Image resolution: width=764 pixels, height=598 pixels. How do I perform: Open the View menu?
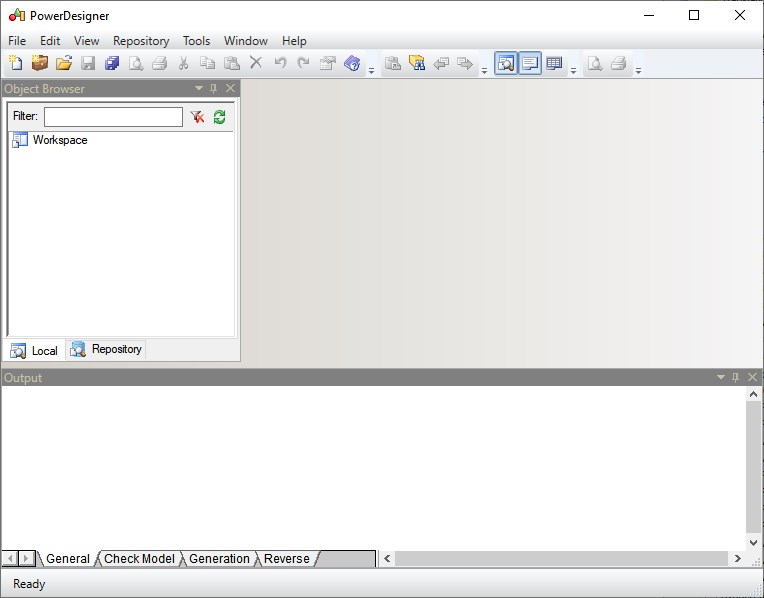click(x=87, y=41)
